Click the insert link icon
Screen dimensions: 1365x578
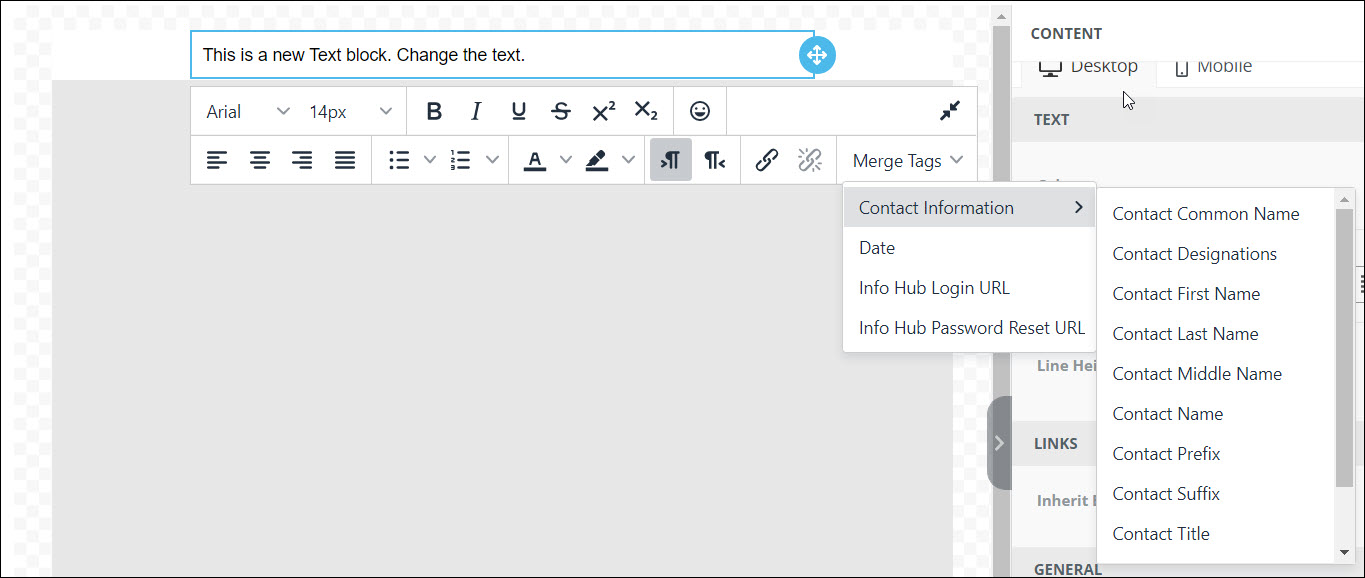(767, 161)
